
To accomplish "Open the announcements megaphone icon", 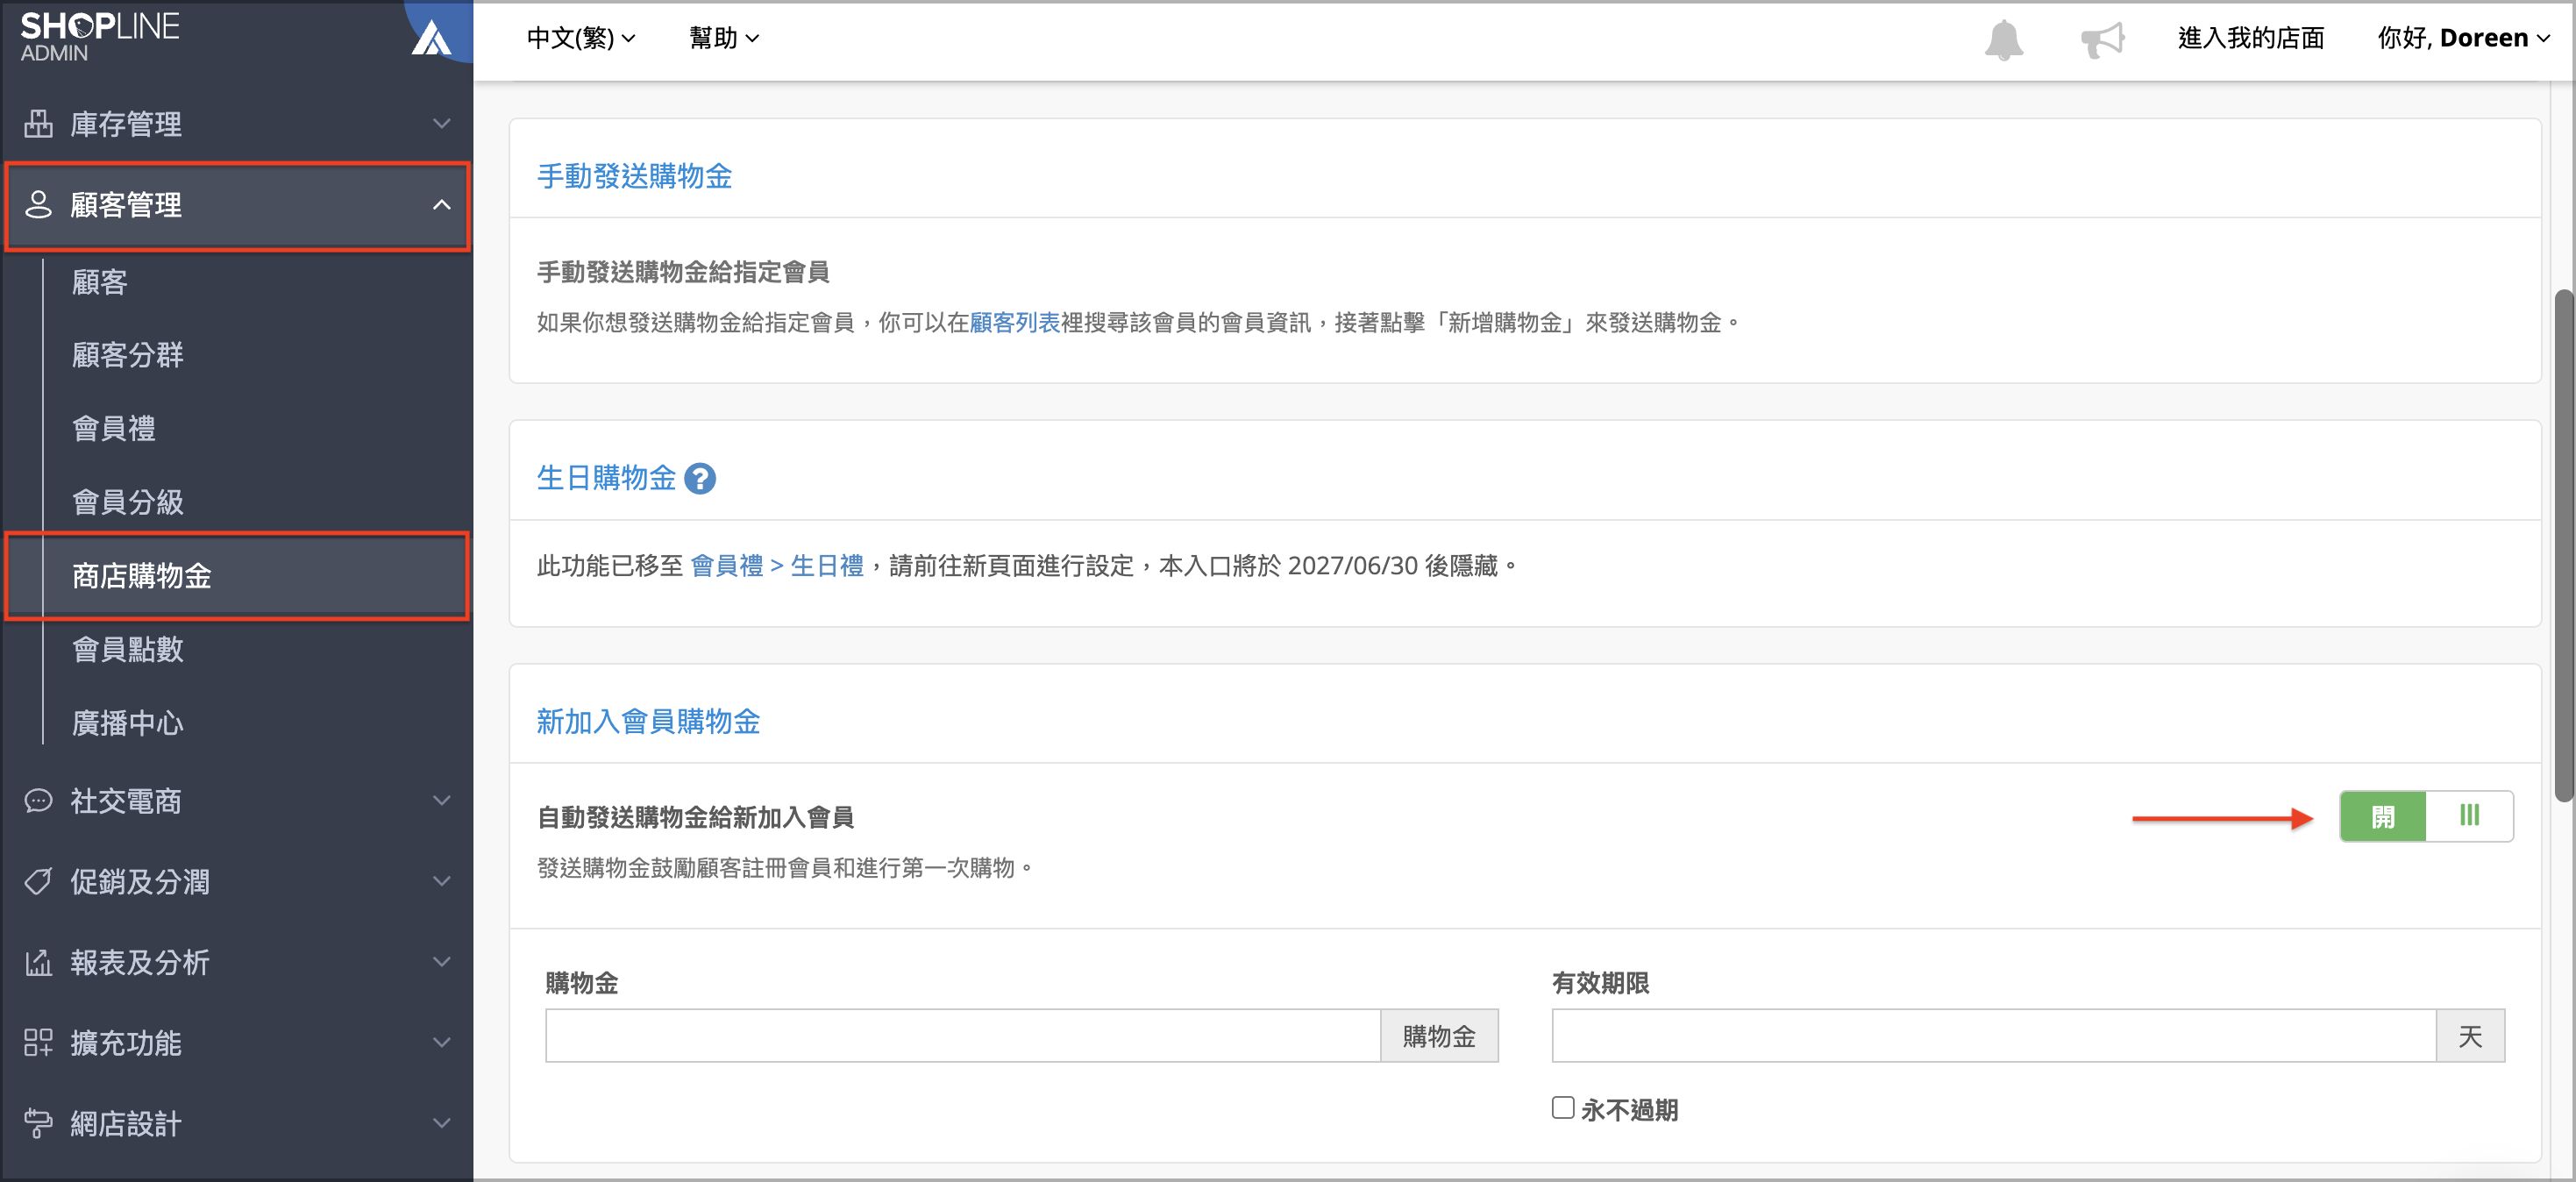I will pyautogui.click(x=2102, y=40).
